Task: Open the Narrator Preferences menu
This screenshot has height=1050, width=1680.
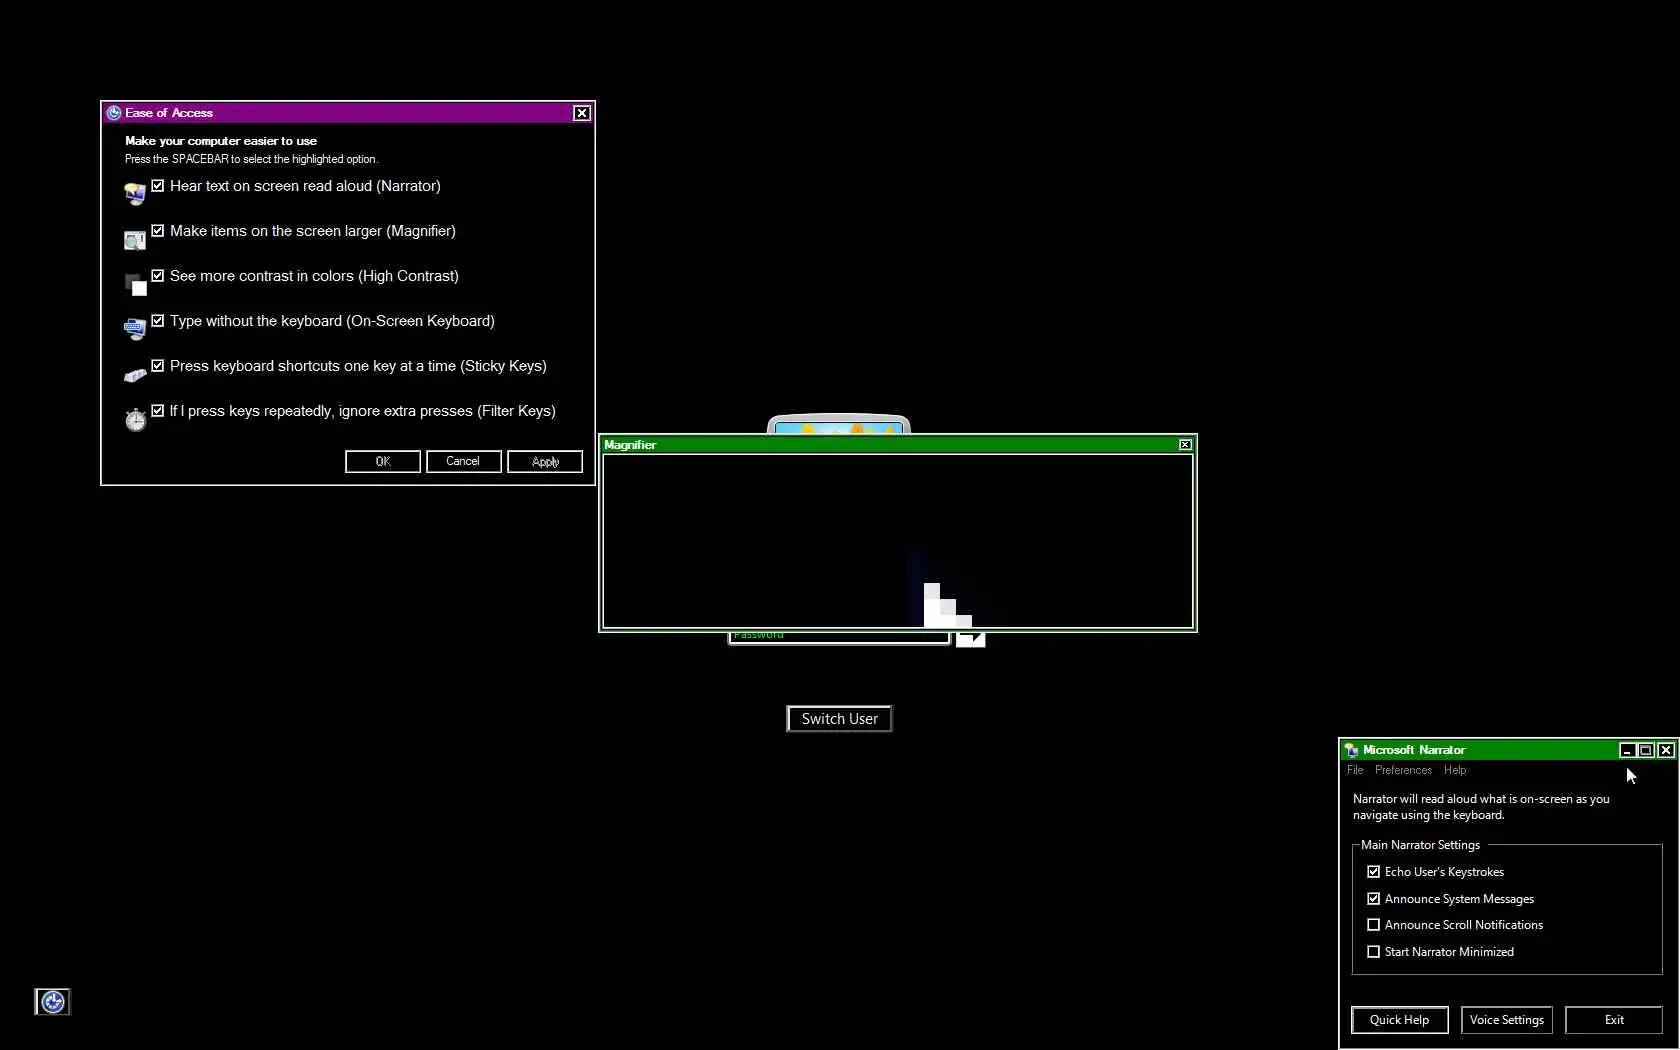Action: click(1403, 770)
